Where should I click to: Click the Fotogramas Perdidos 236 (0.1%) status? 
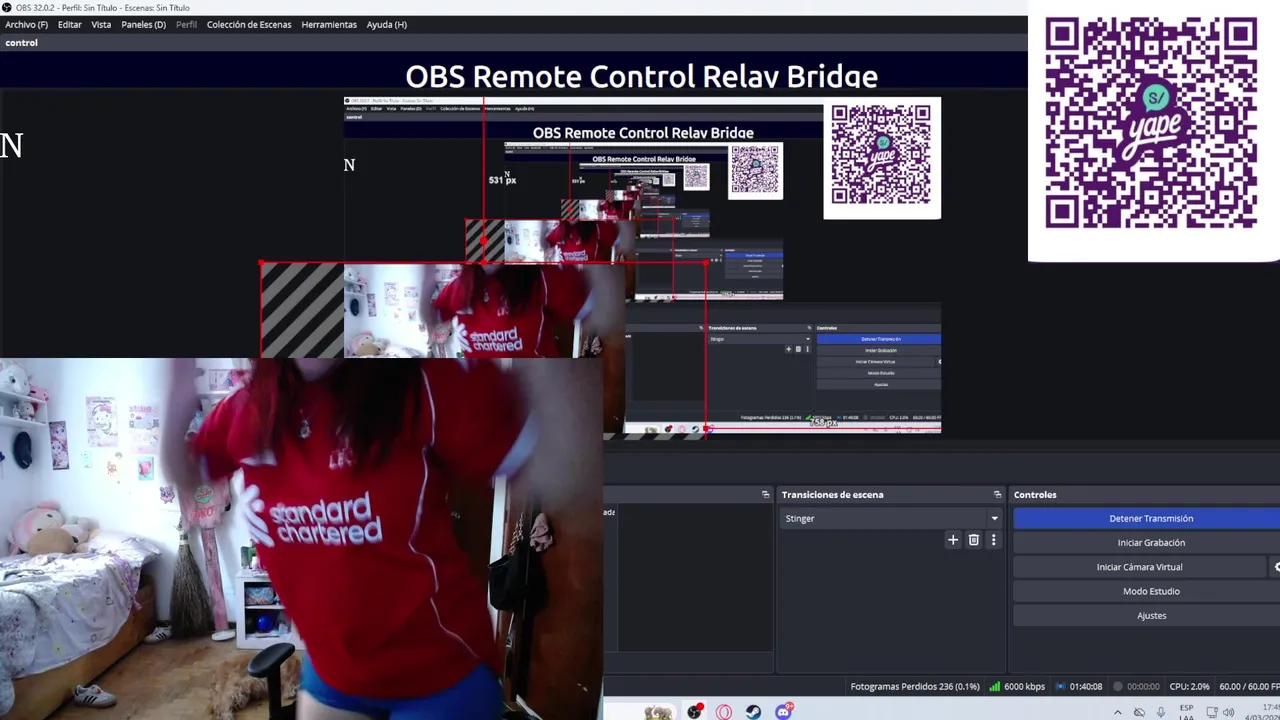click(x=915, y=687)
